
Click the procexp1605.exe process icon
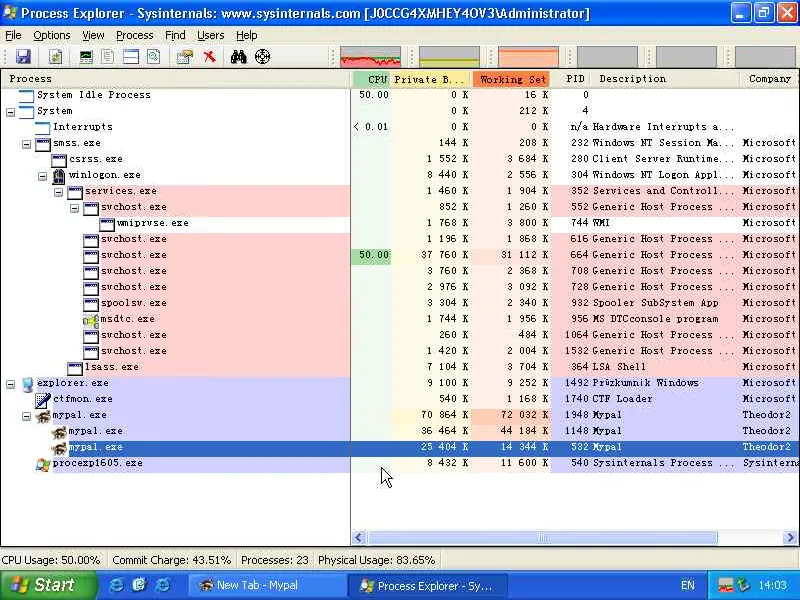tap(43, 464)
